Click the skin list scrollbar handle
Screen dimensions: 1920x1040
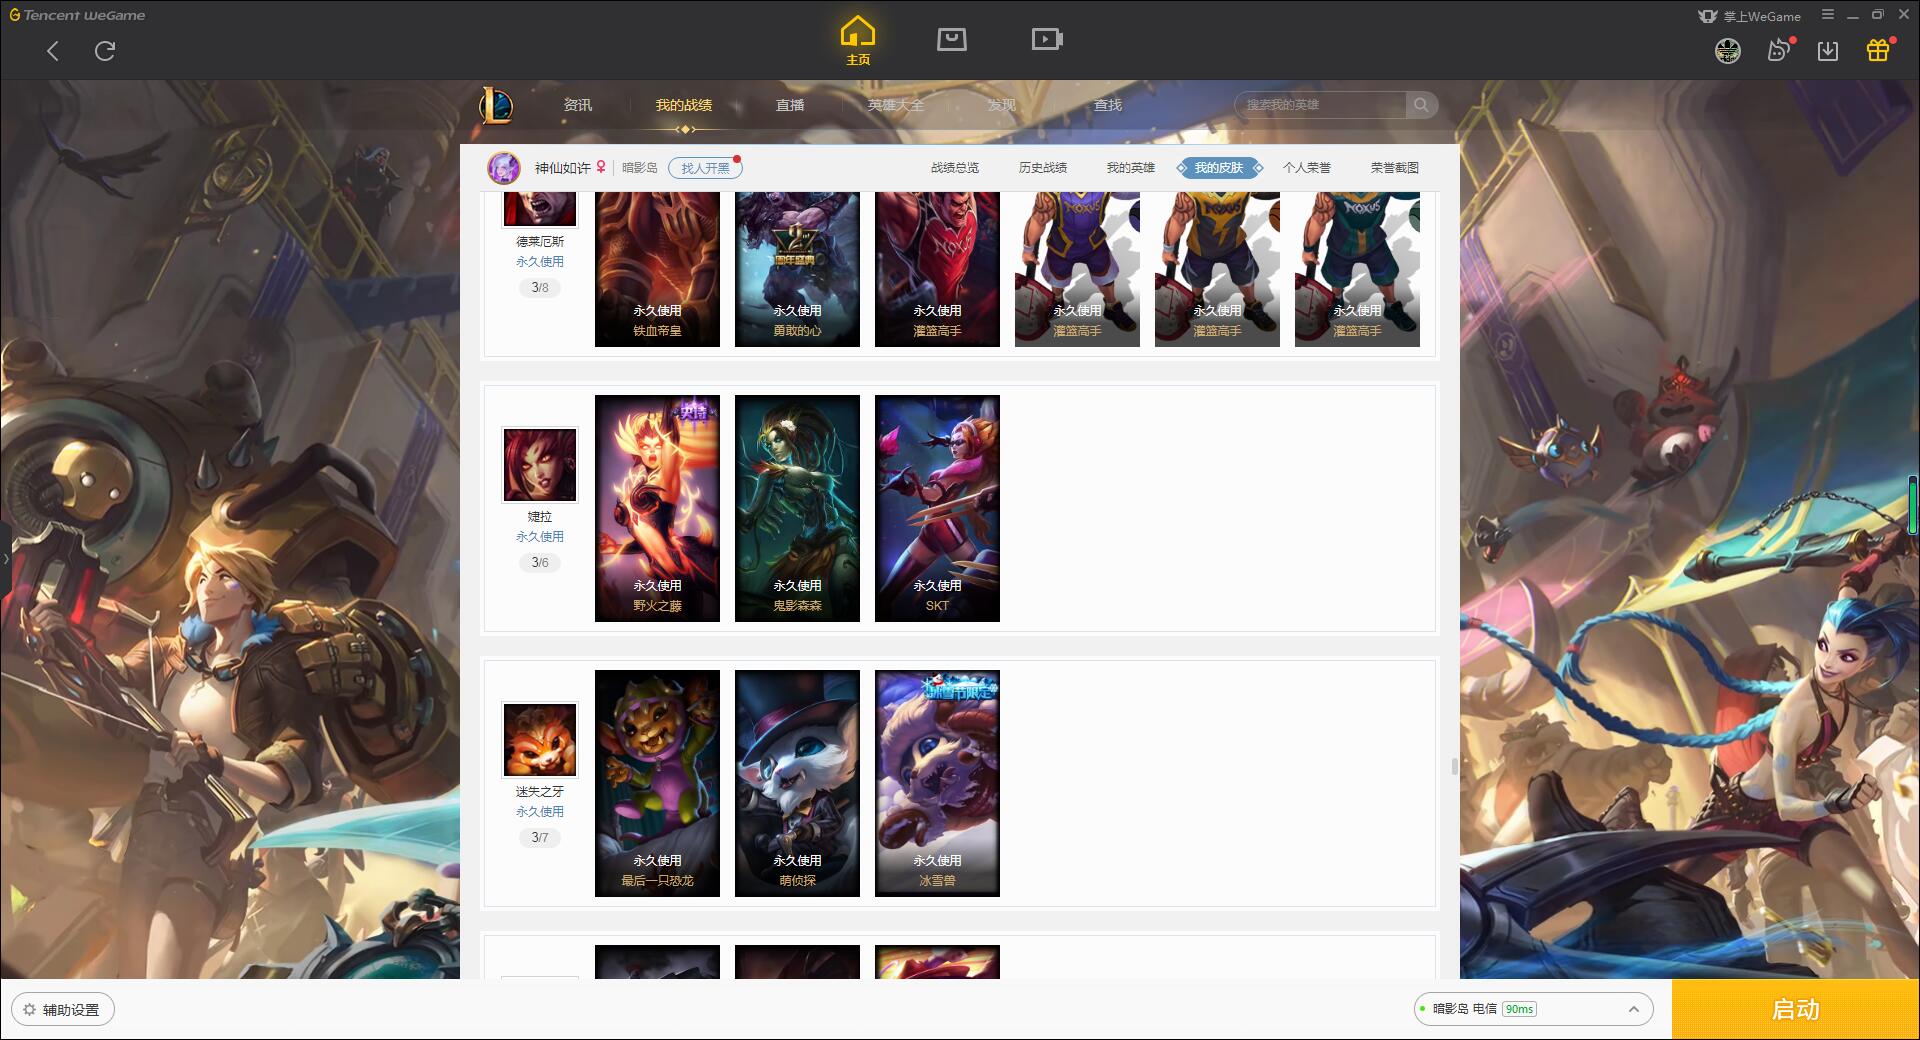point(1454,766)
